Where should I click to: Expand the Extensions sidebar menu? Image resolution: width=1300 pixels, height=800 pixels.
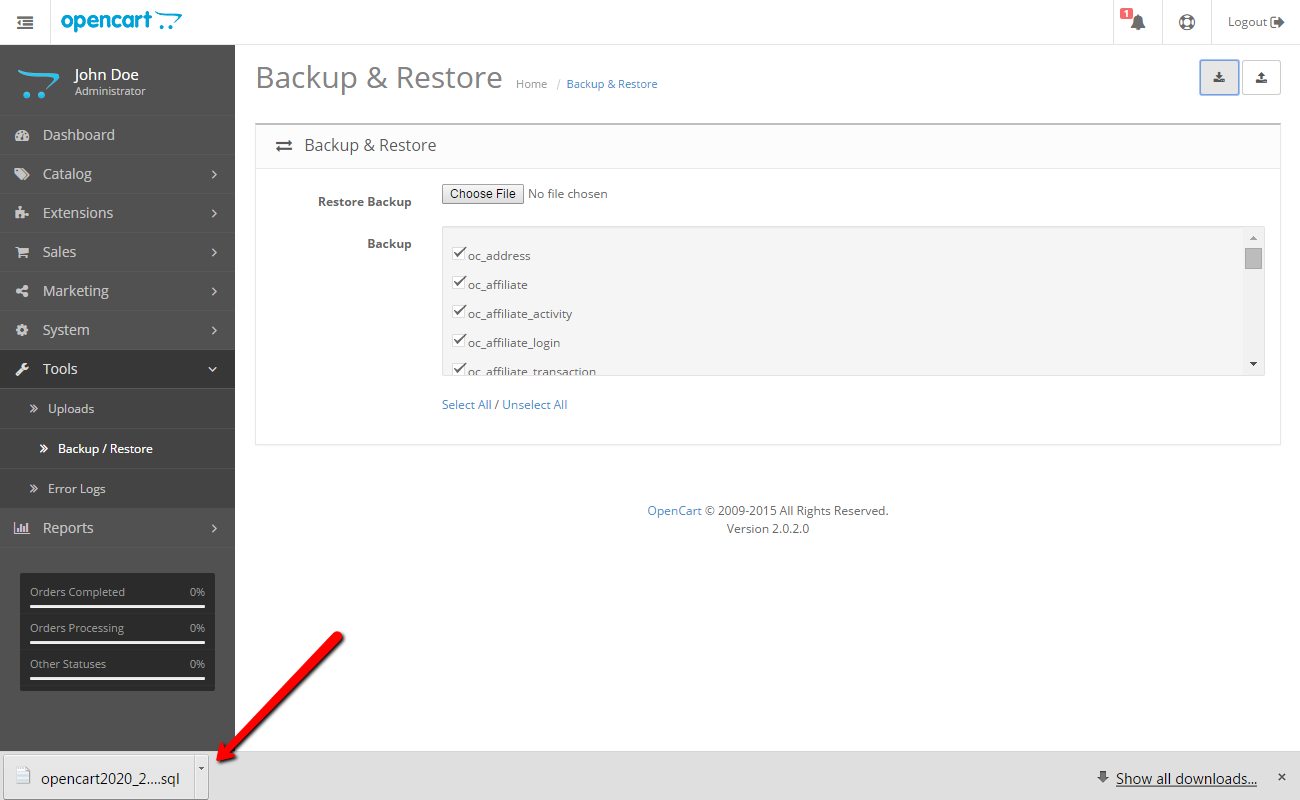[x=117, y=212]
